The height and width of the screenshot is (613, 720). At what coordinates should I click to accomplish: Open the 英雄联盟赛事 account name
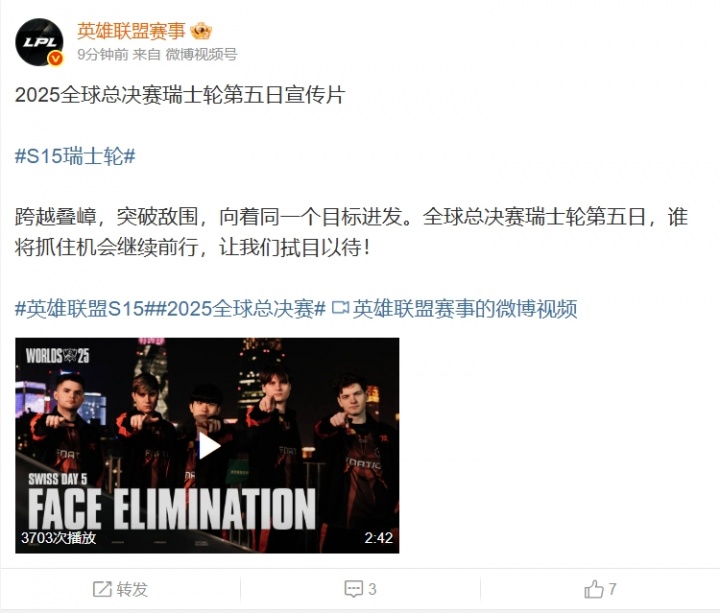point(131,31)
